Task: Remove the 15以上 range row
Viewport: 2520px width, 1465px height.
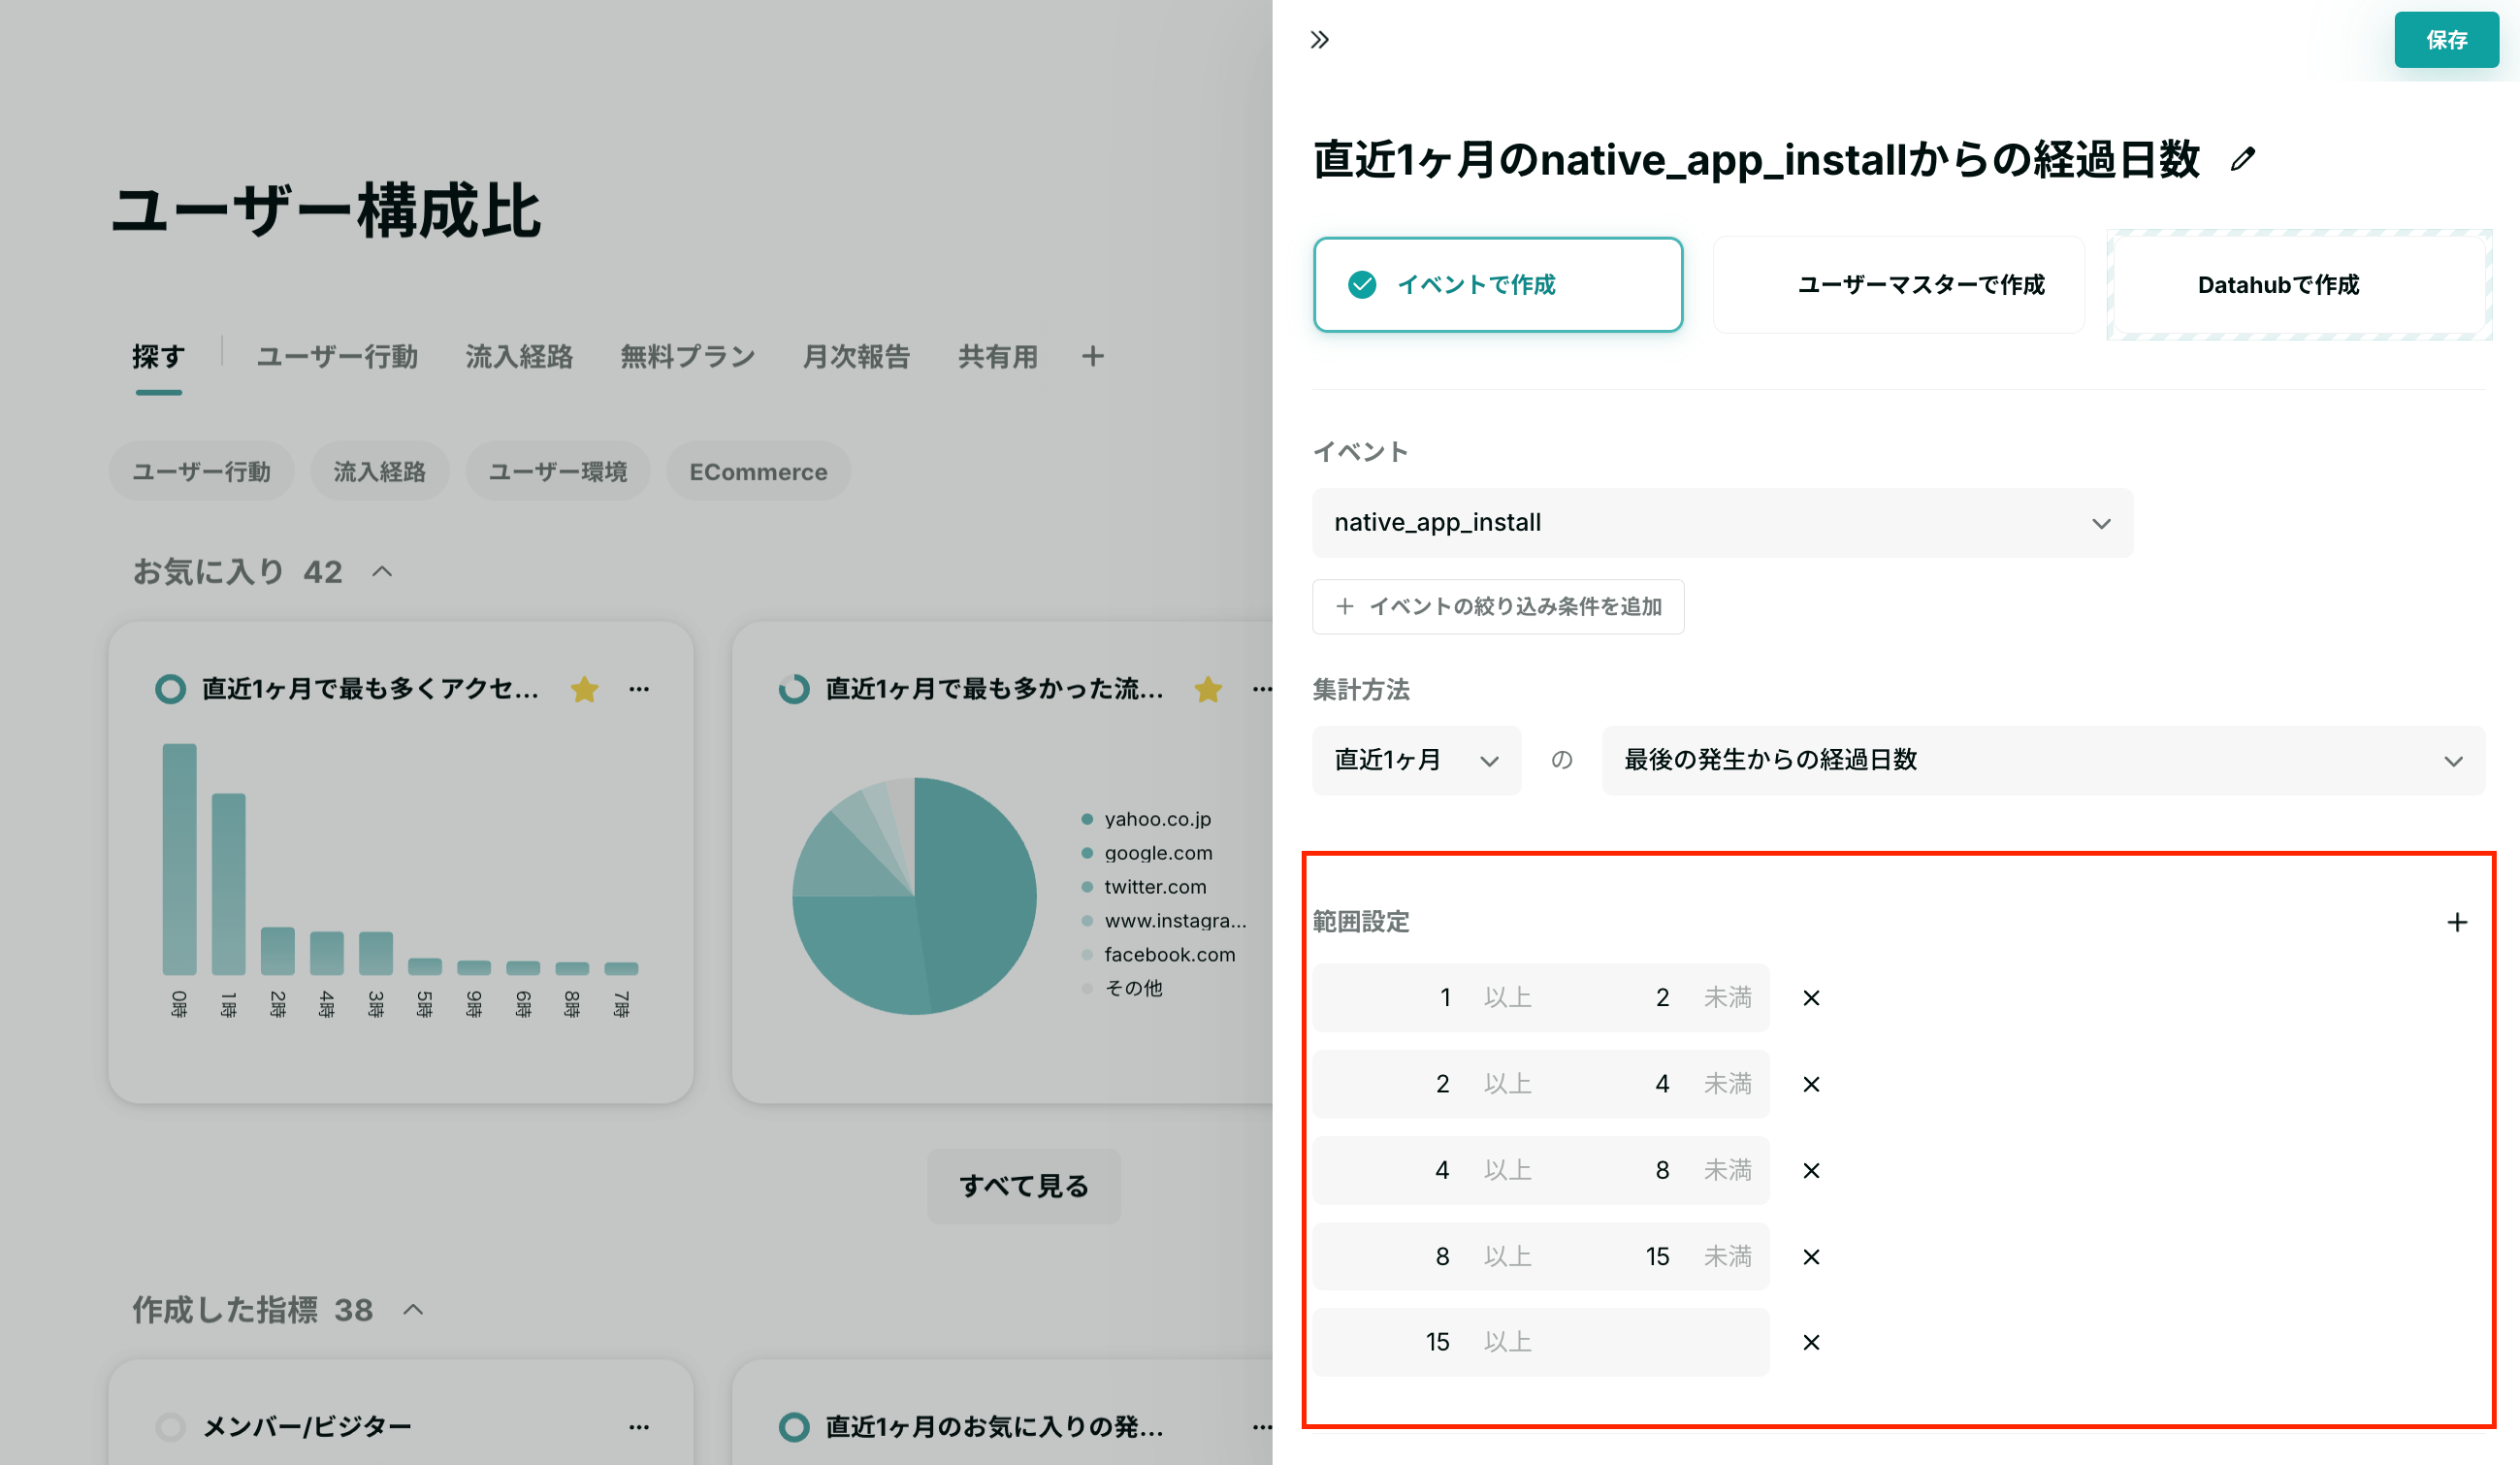Action: [x=1811, y=1342]
